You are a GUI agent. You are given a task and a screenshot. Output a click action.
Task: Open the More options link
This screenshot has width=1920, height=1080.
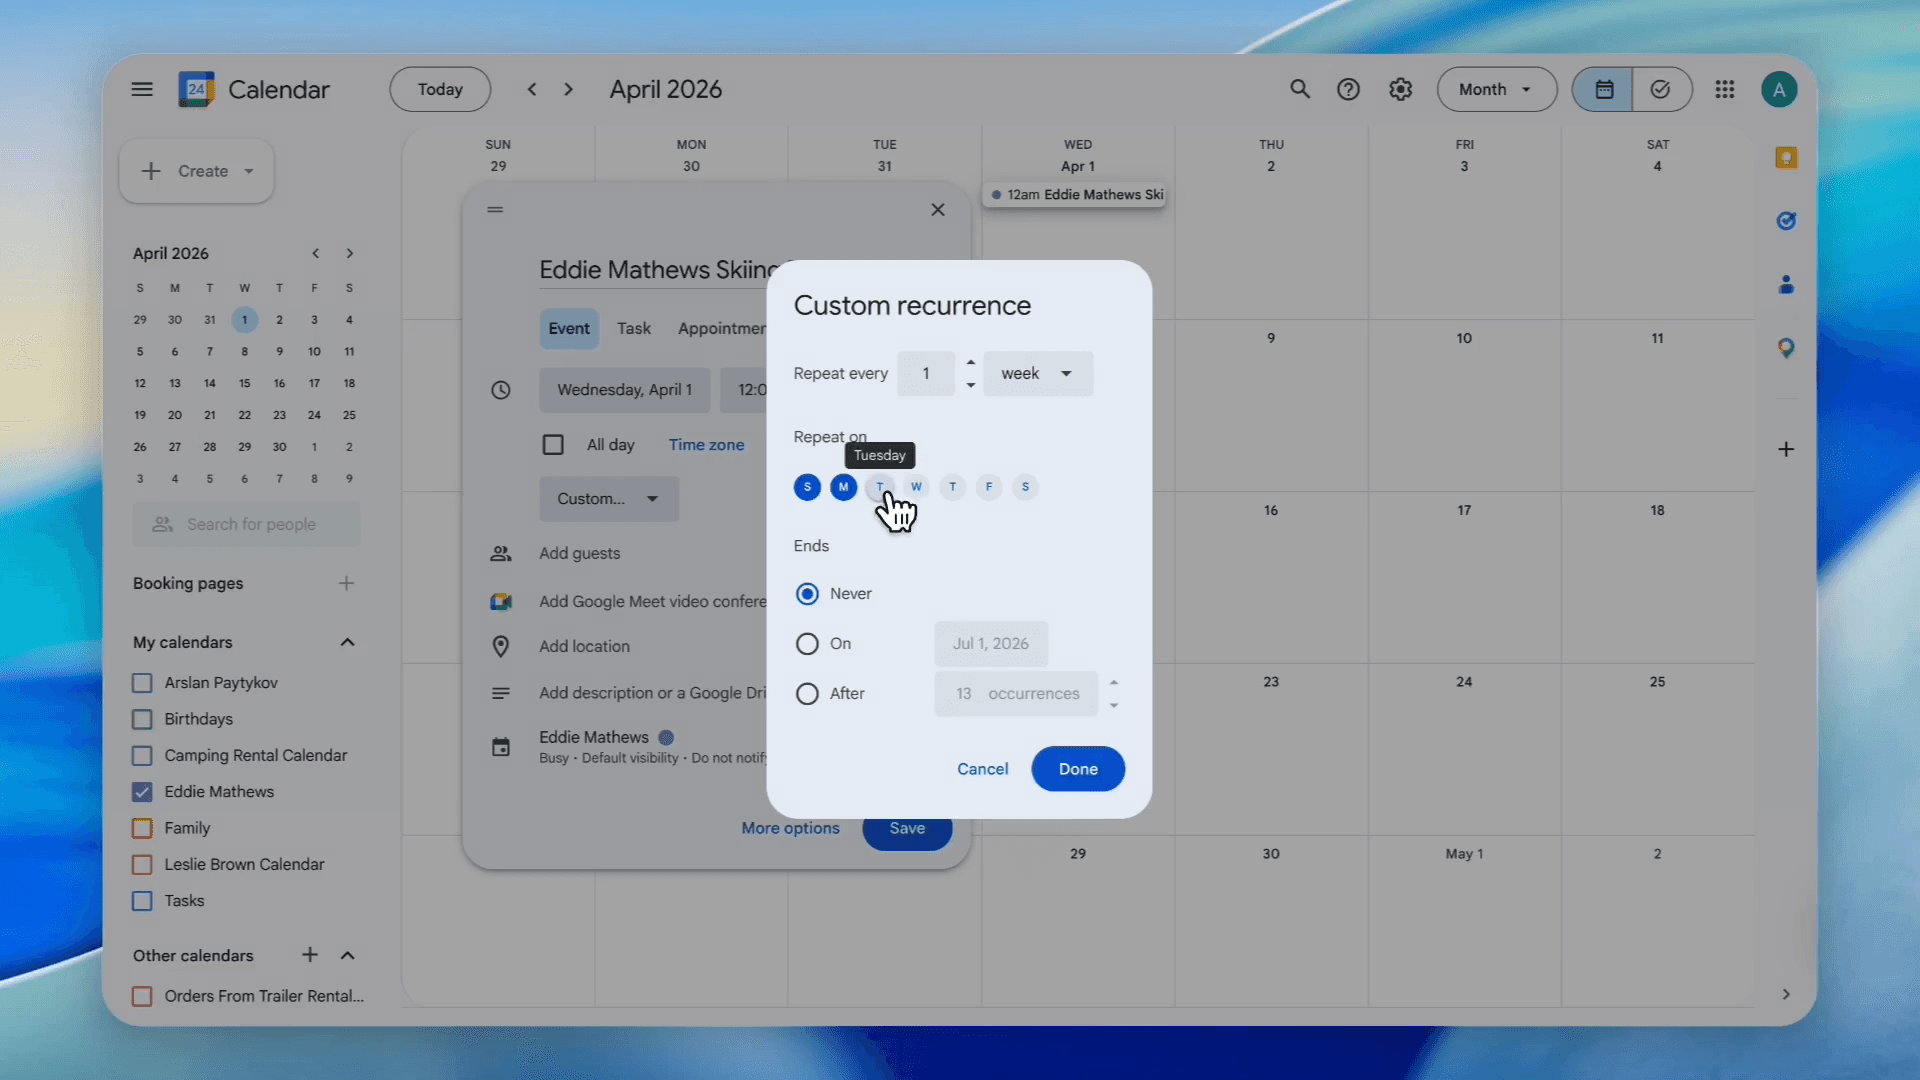tap(790, 828)
